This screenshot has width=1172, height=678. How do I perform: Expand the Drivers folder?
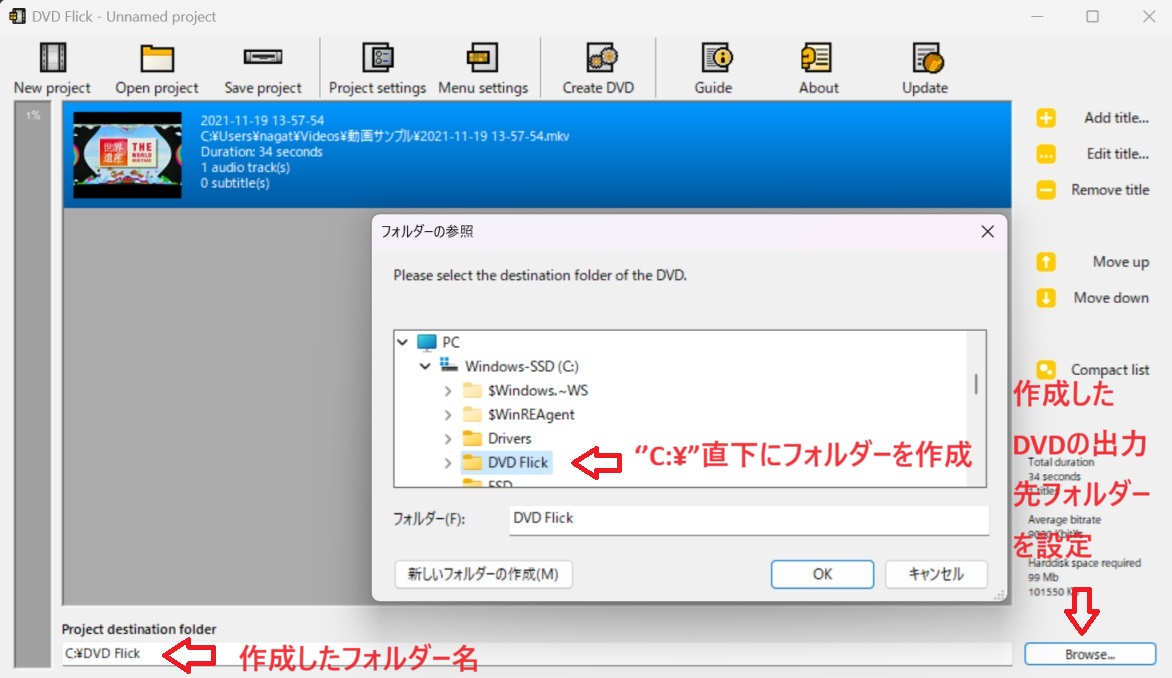tap(447, 439)
